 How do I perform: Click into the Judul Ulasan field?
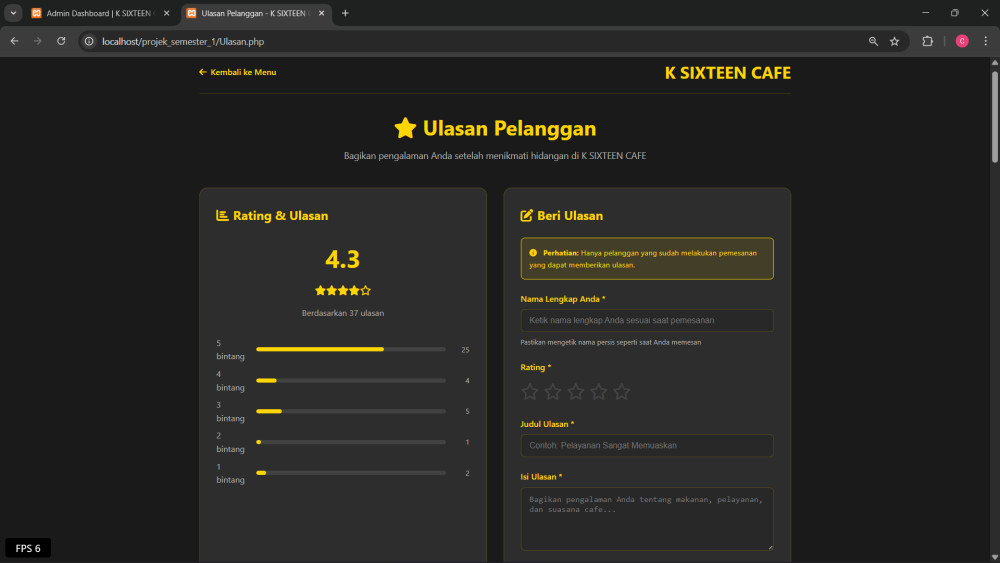click(x=646, y=445)
